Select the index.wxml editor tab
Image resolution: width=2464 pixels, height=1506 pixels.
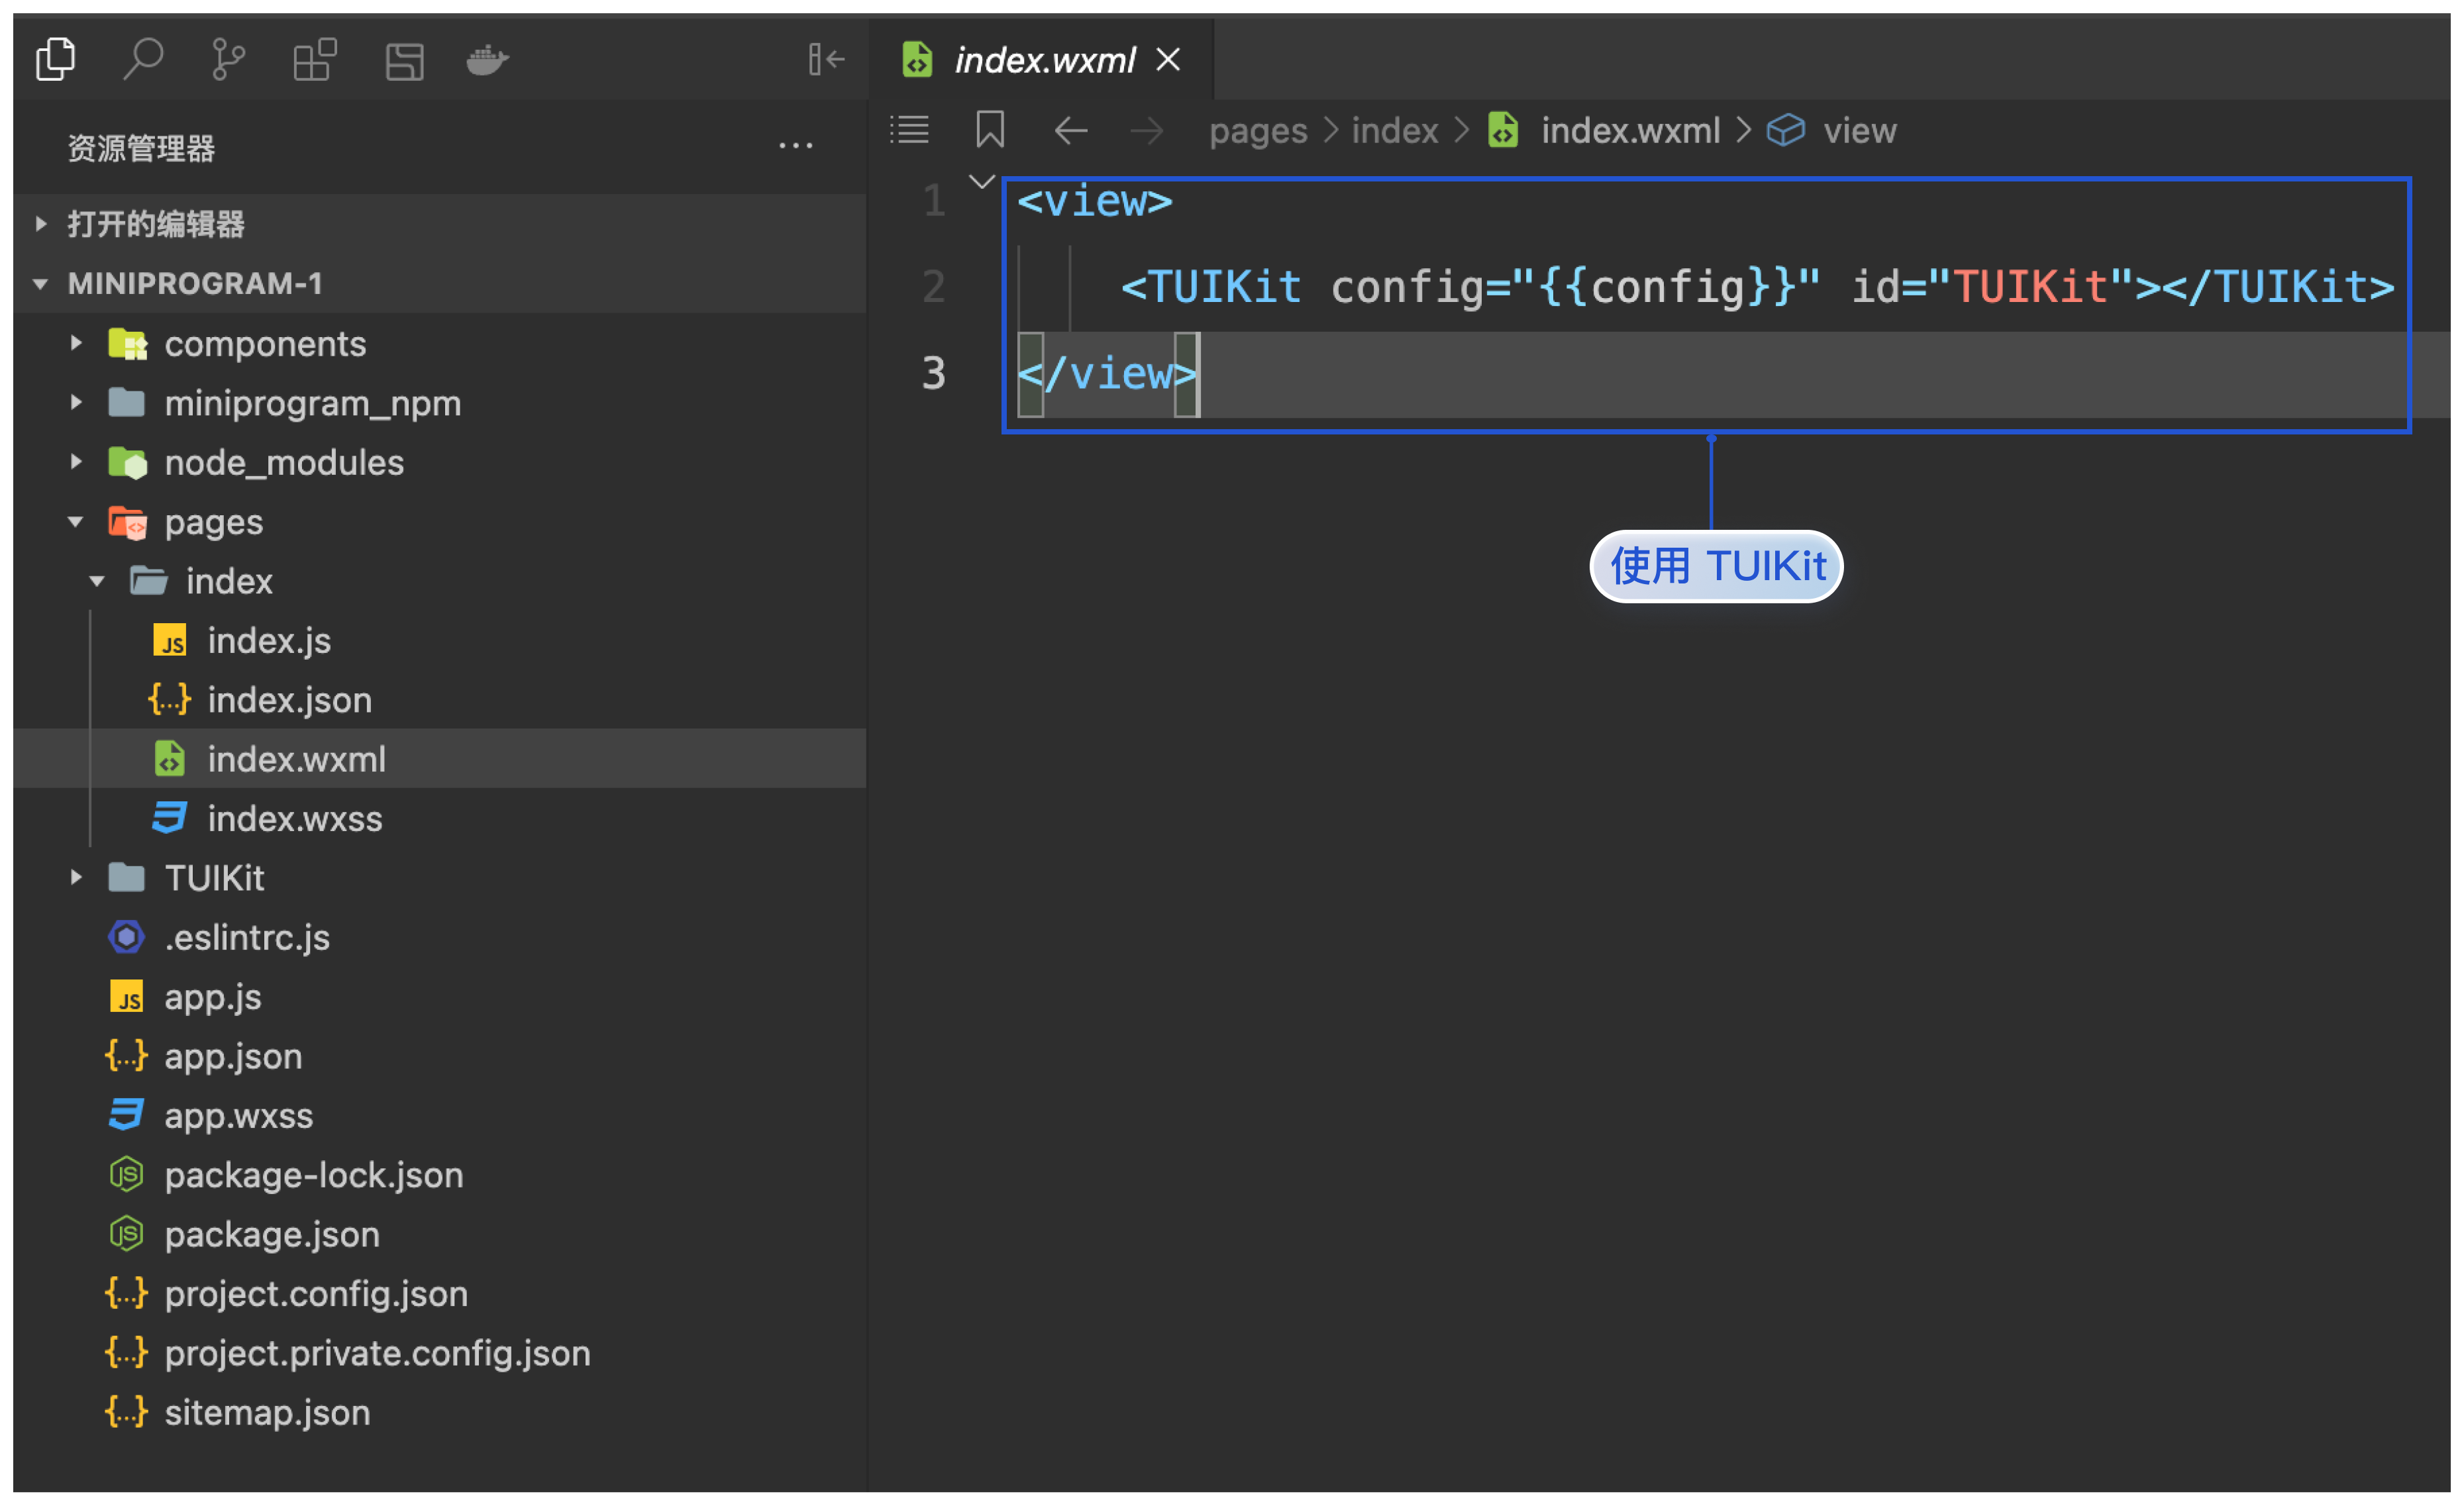[x=1042, y=59]
